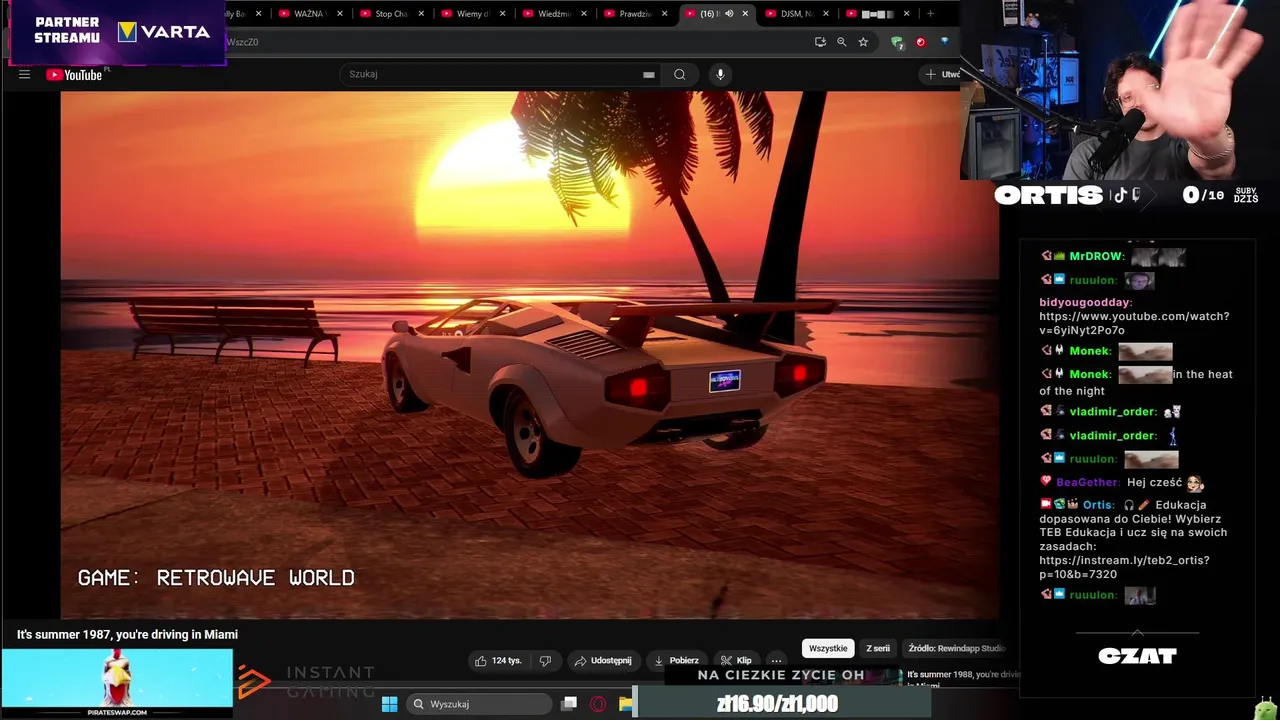Viewport: 1280px width, 720px height.
Task: Select the Źródło: Rewindapp Studio chip
Action: click(x=955, y=648)
